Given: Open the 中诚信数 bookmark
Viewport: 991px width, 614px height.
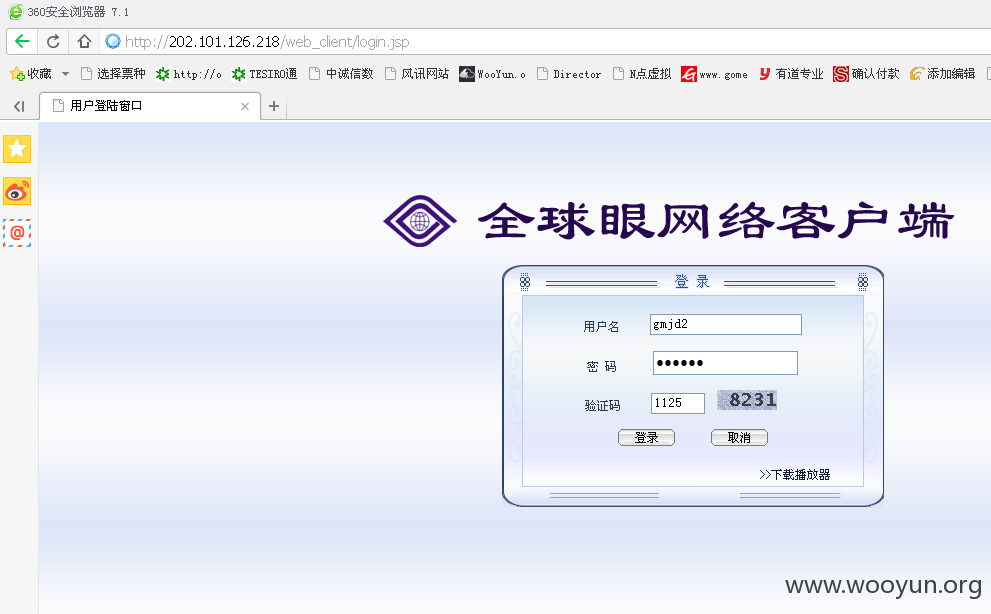Looking at the screenshot, I should pyautogui.click(x=341, y=74).
